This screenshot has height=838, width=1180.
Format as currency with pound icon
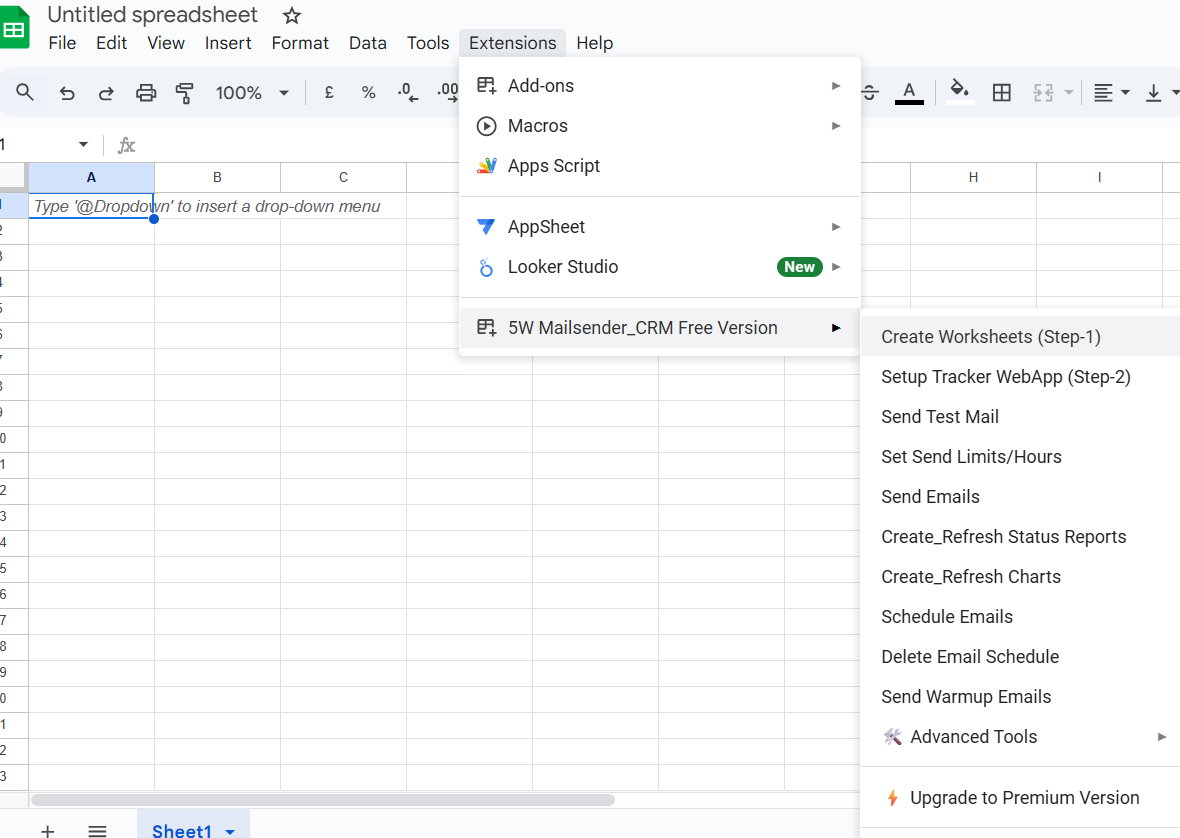pyautogui.click(x=329, y=93)
